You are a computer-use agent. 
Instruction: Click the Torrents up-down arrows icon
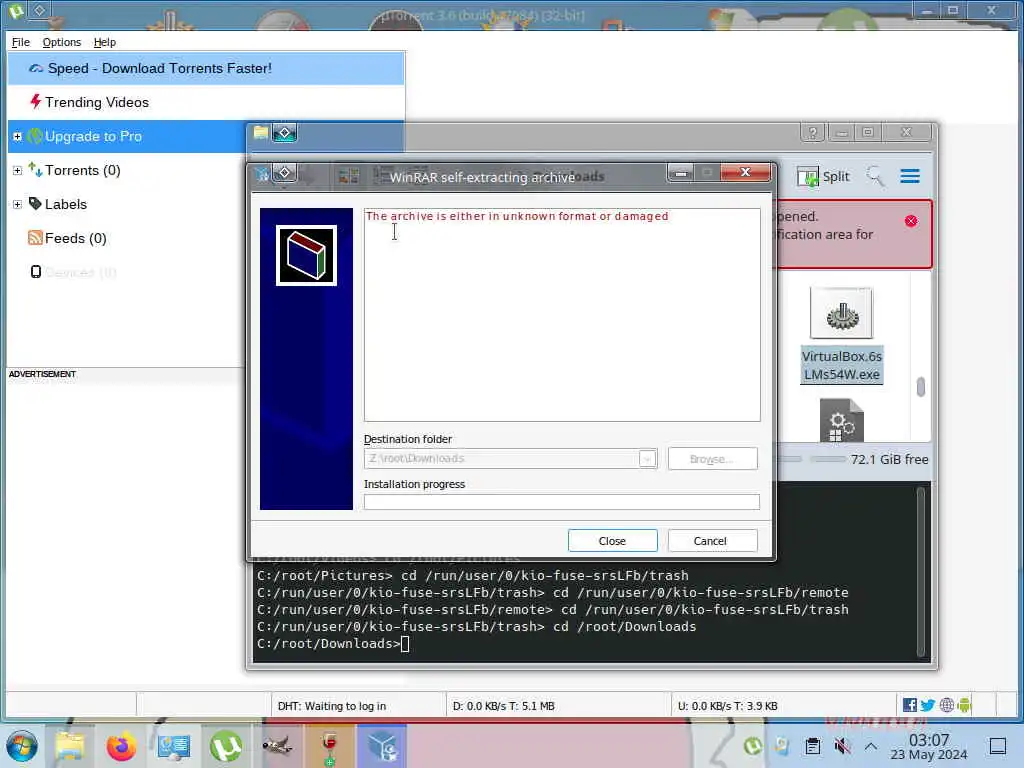pos(35,170)
